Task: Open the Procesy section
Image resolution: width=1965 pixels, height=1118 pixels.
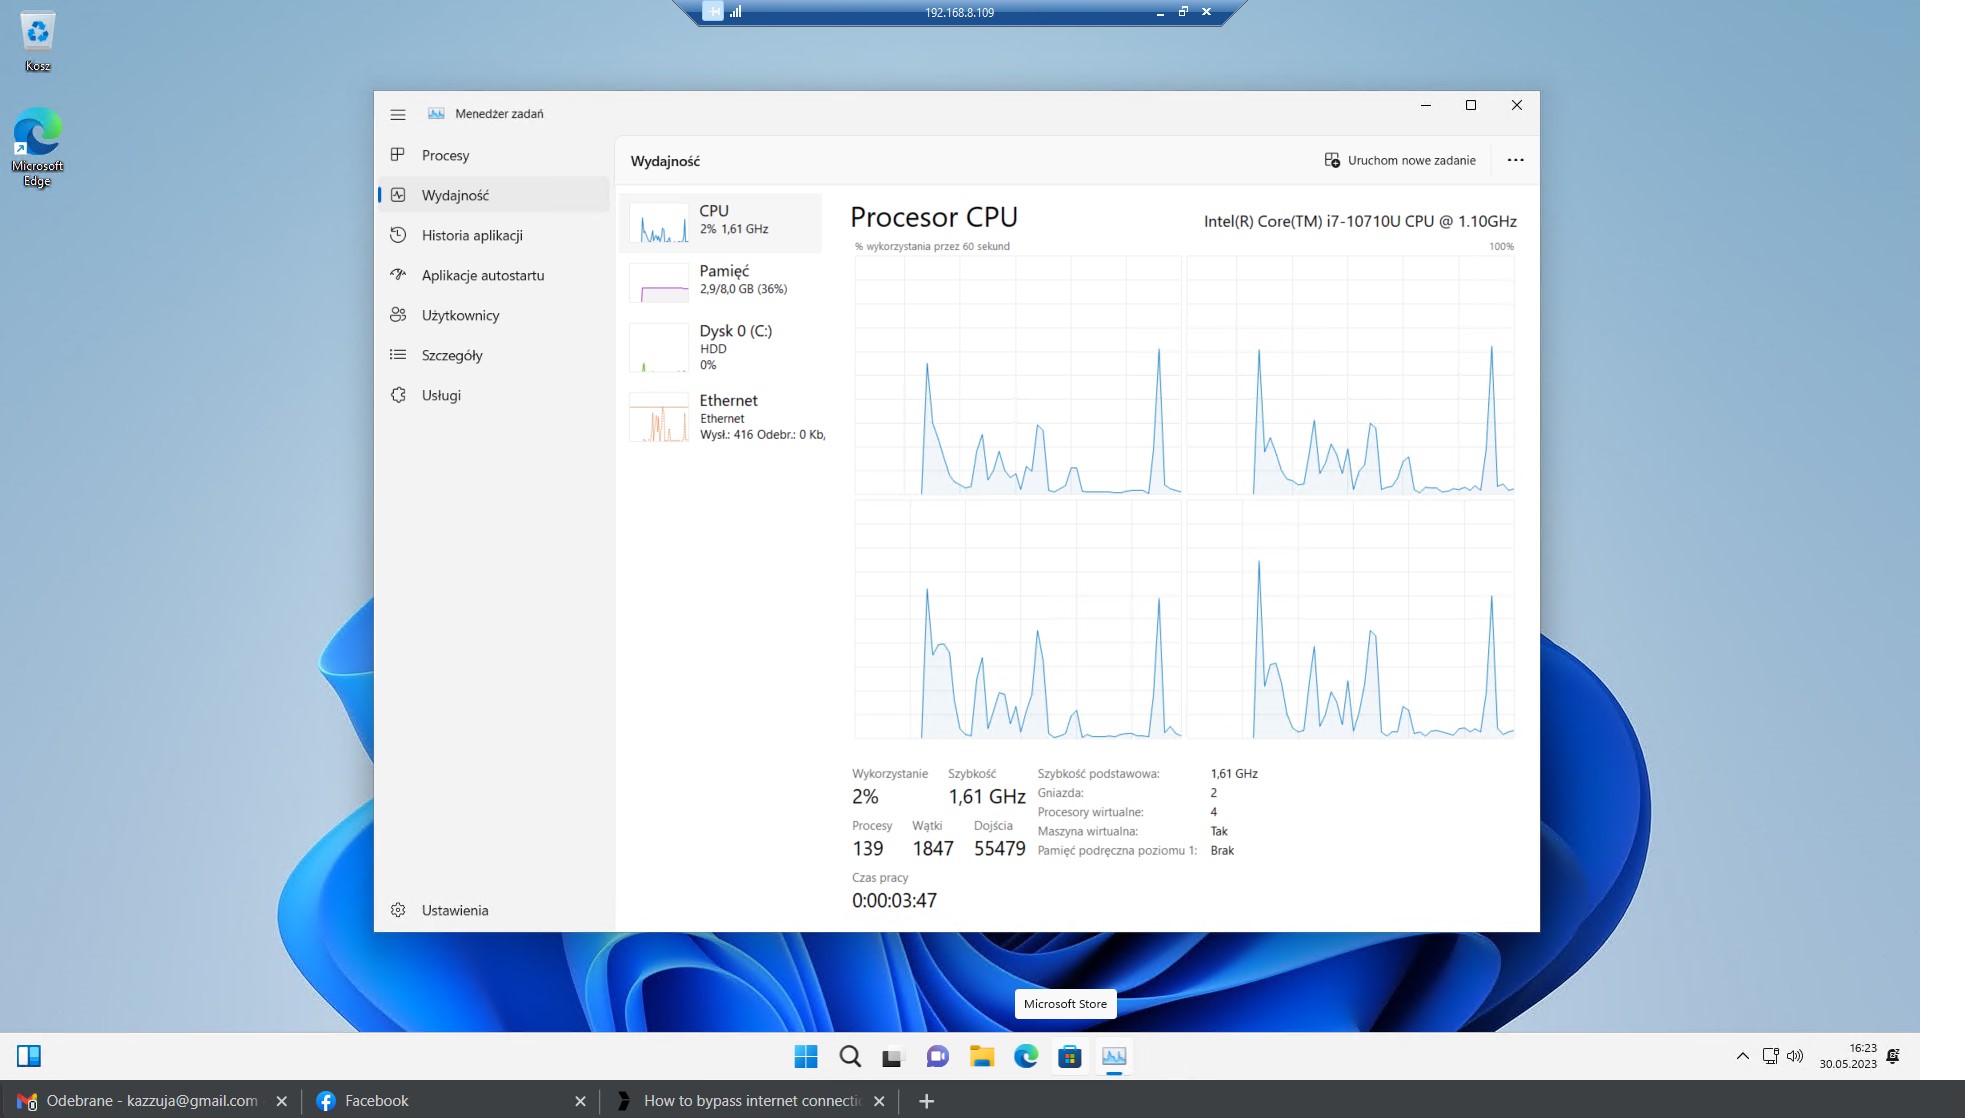Action: 445,155
